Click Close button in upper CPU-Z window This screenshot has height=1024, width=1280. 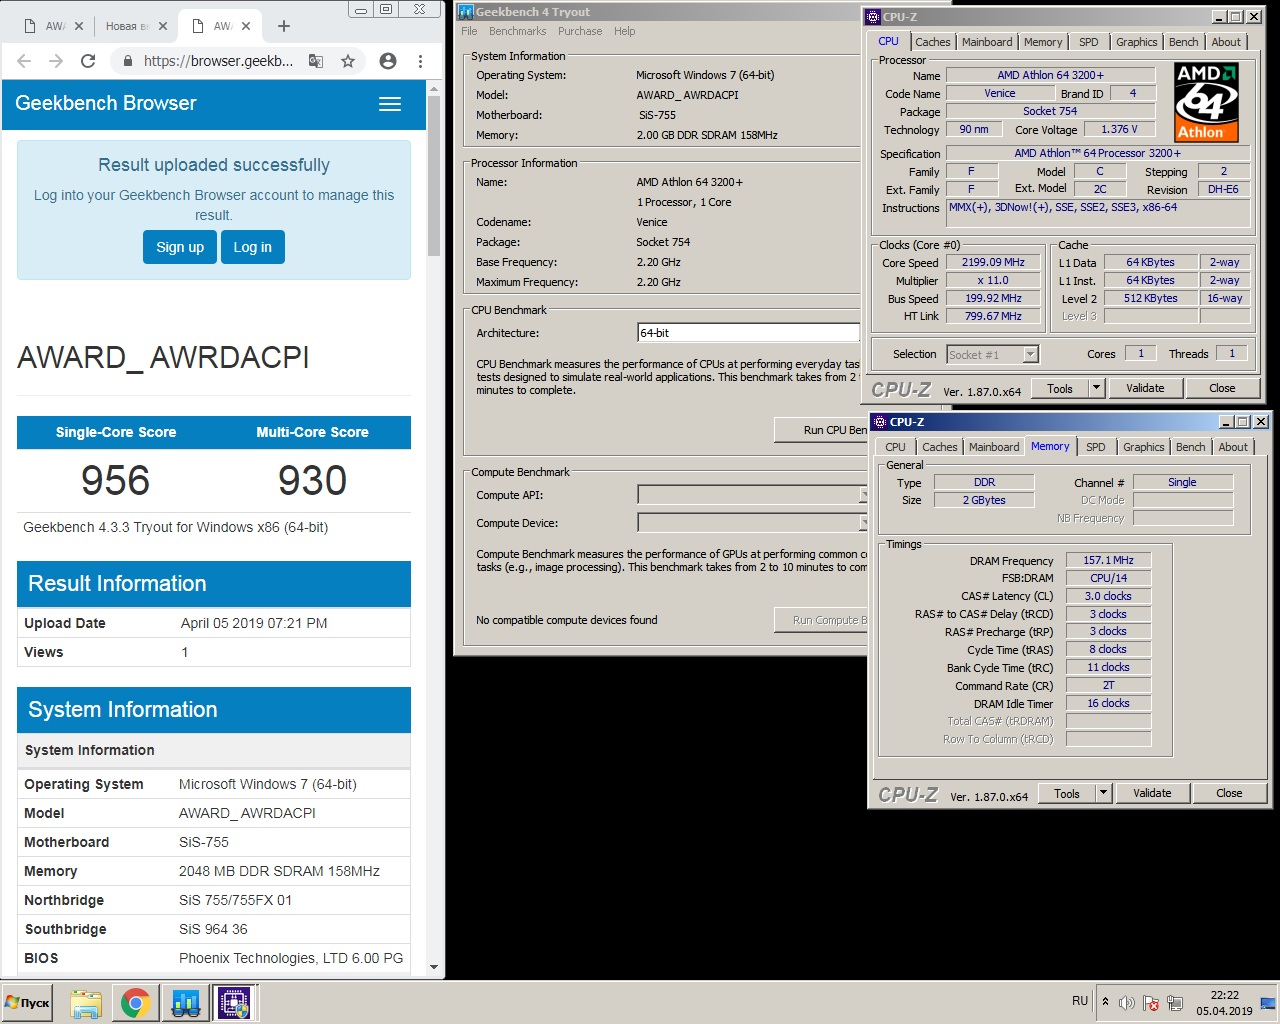click(1222, 388)
